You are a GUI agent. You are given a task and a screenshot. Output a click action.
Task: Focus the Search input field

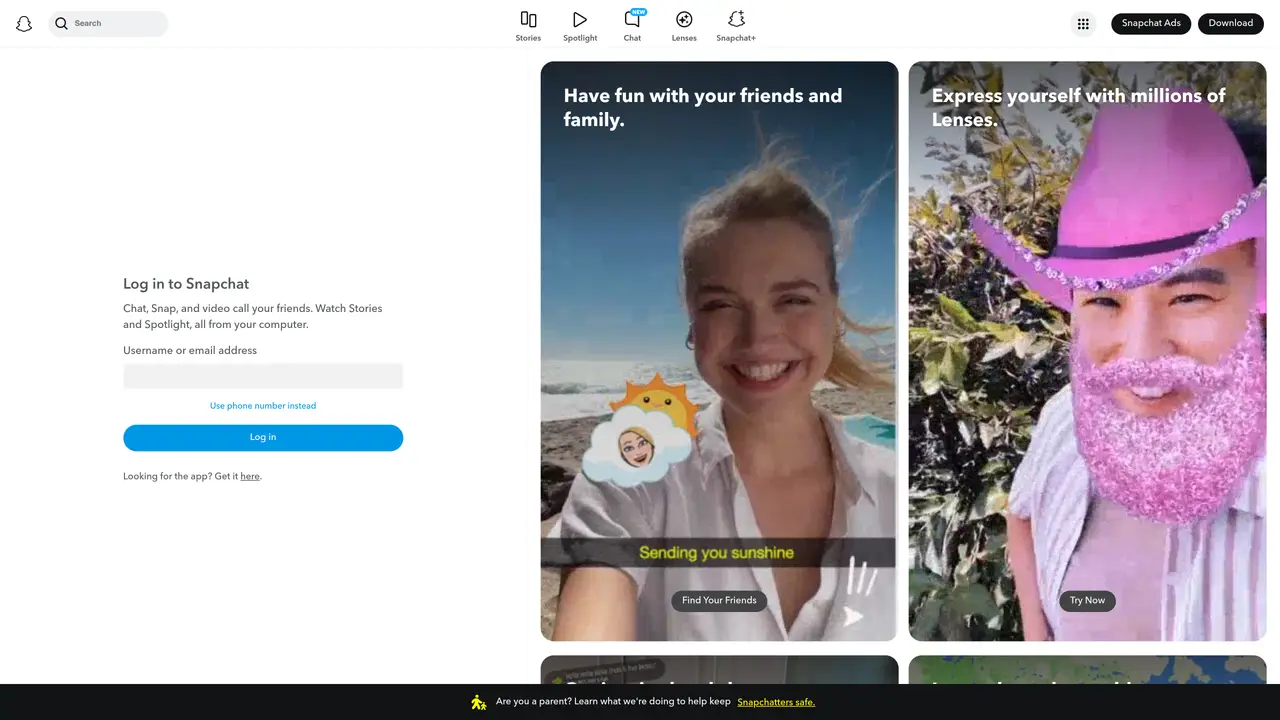[x=108, y=23]
